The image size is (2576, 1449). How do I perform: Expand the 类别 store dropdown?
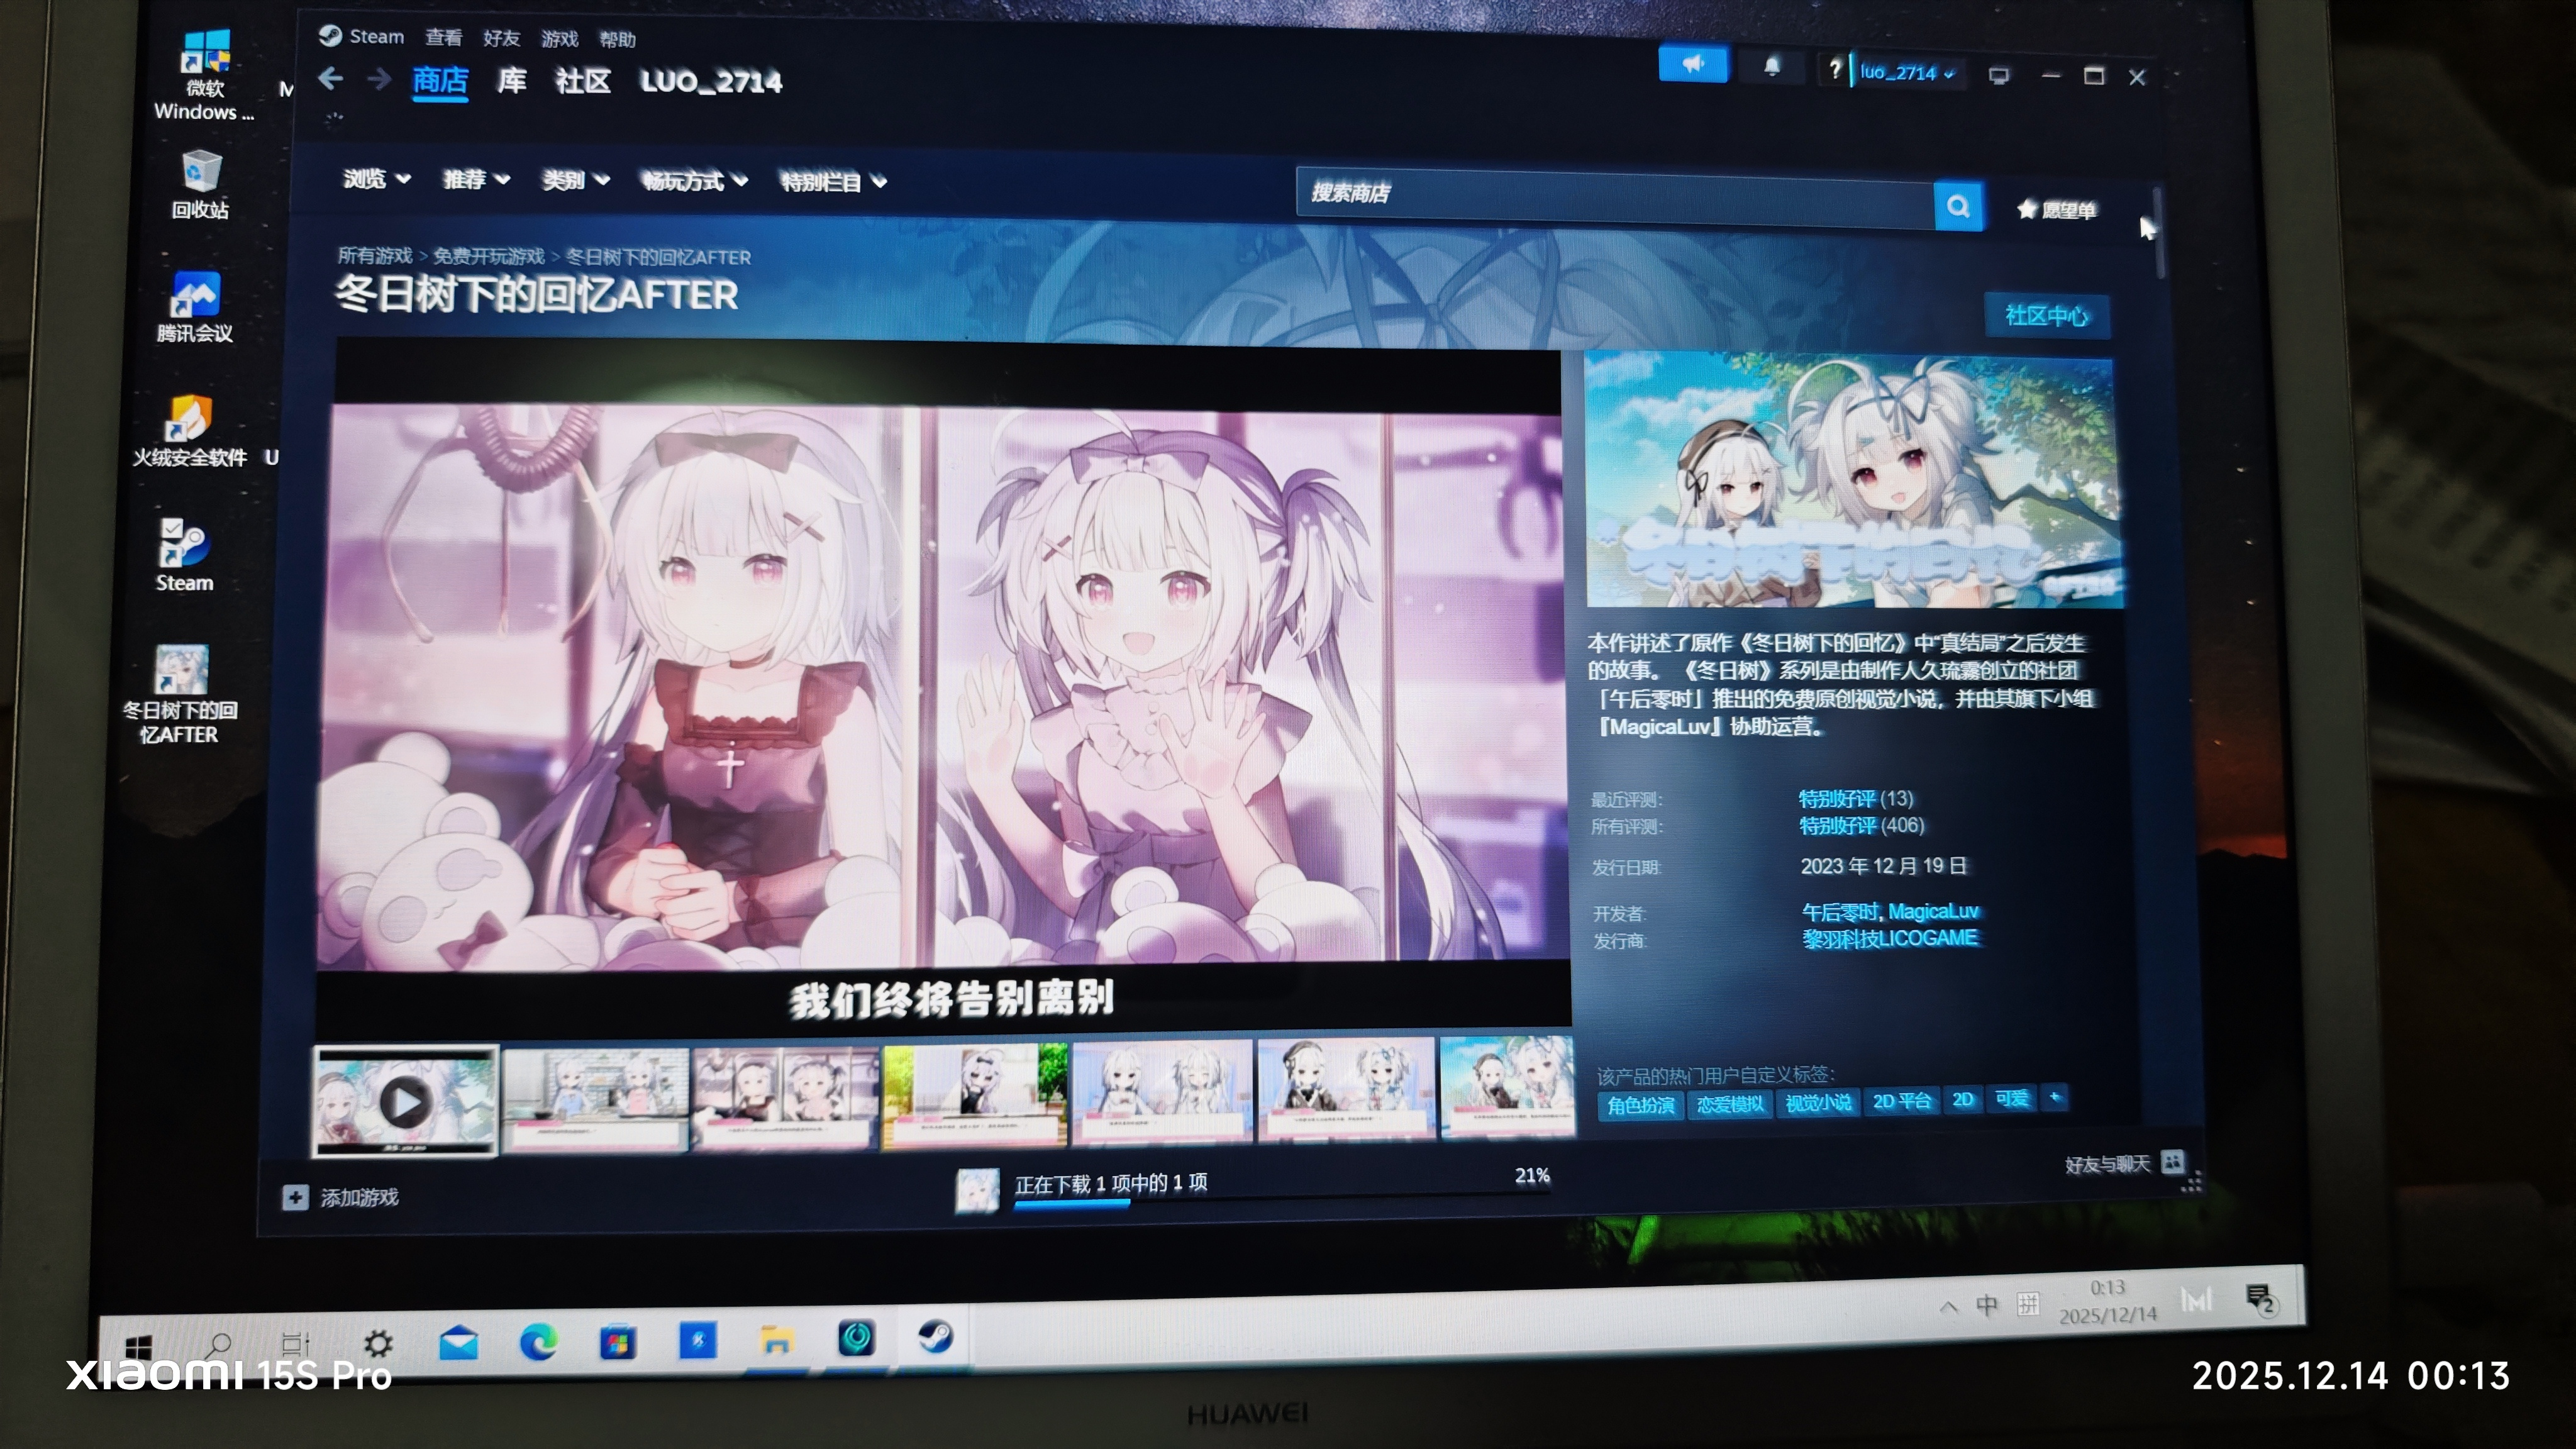(575, 181)
